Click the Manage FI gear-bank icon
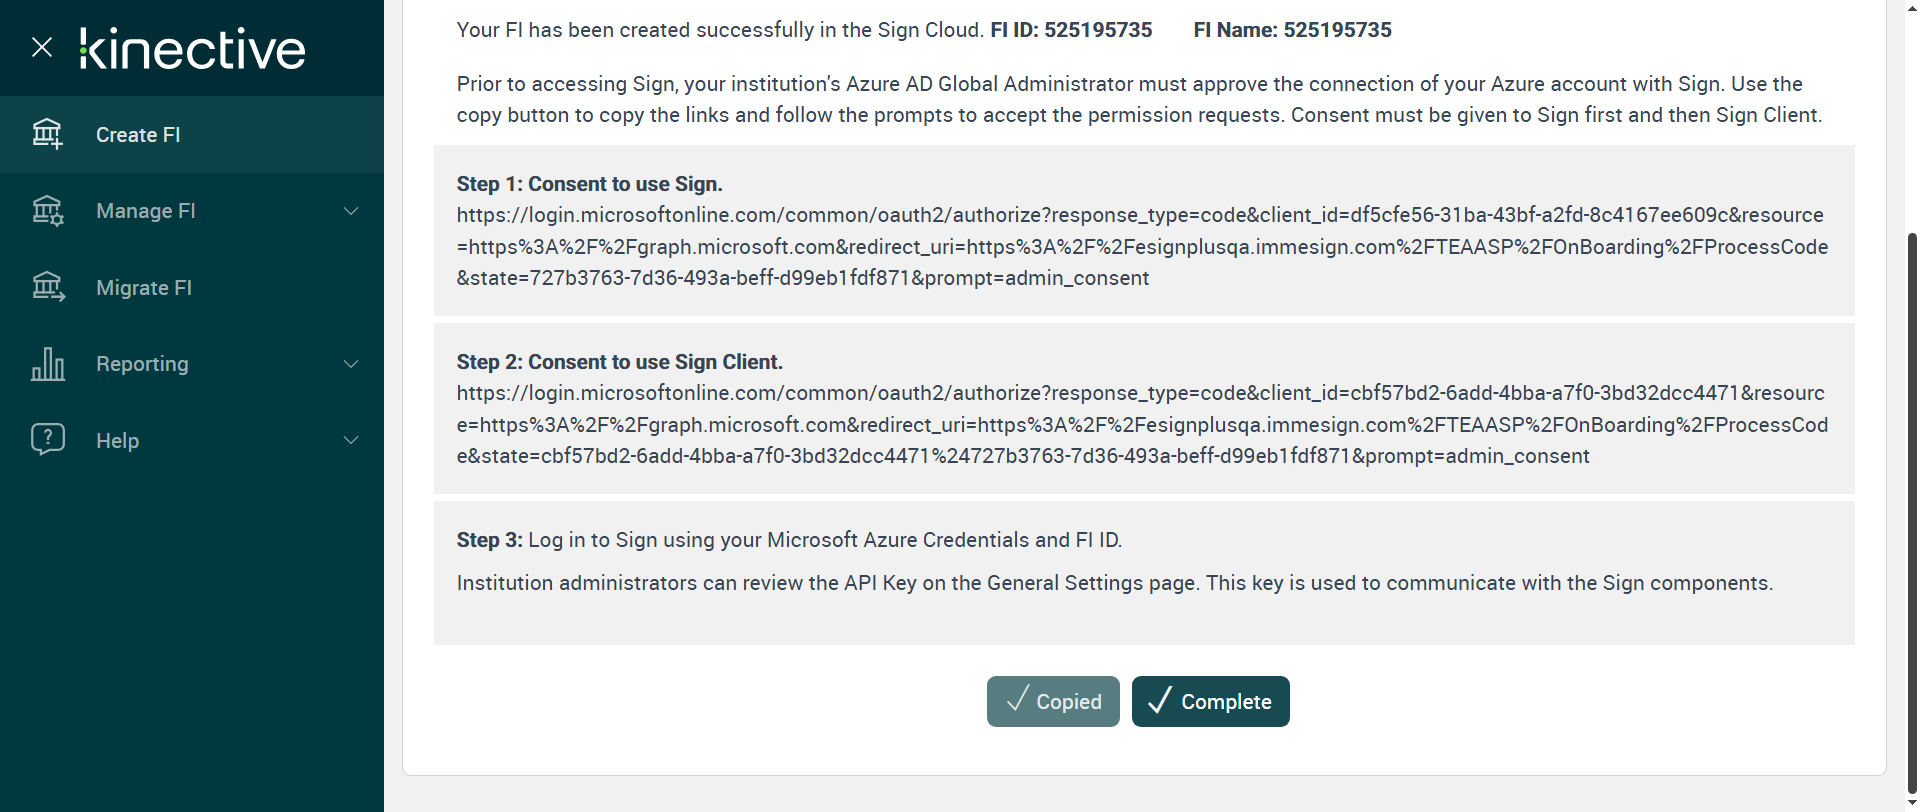Screen dimensions: 1920x812 tap(47, 211)
